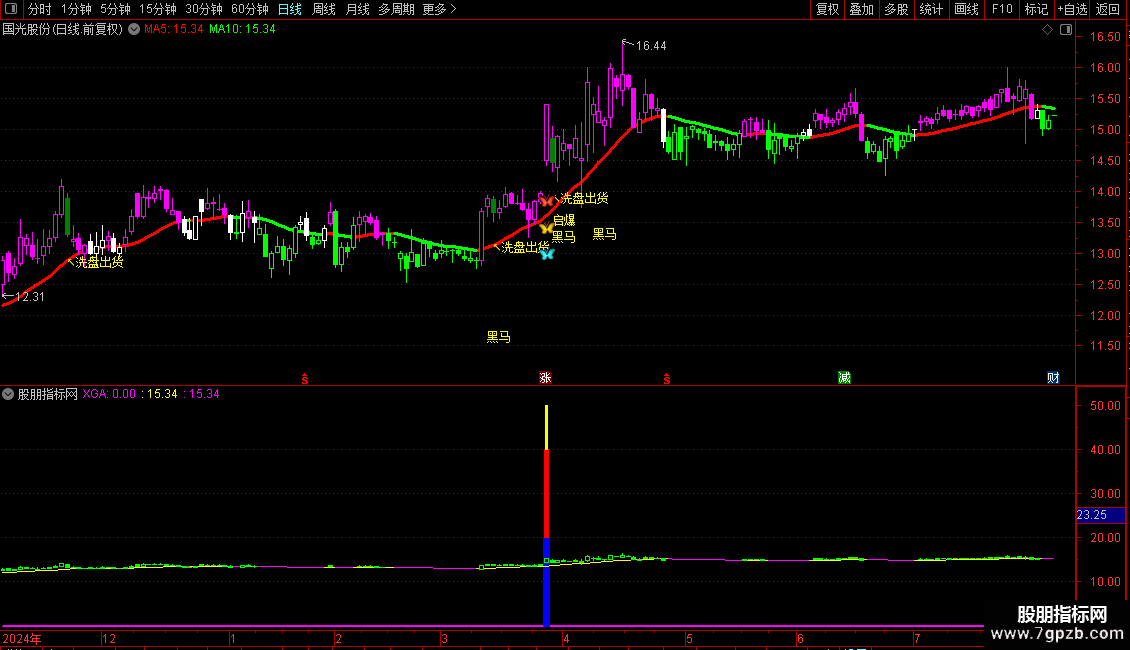Activate the 画线 drawing tool

tap(966, 9)
